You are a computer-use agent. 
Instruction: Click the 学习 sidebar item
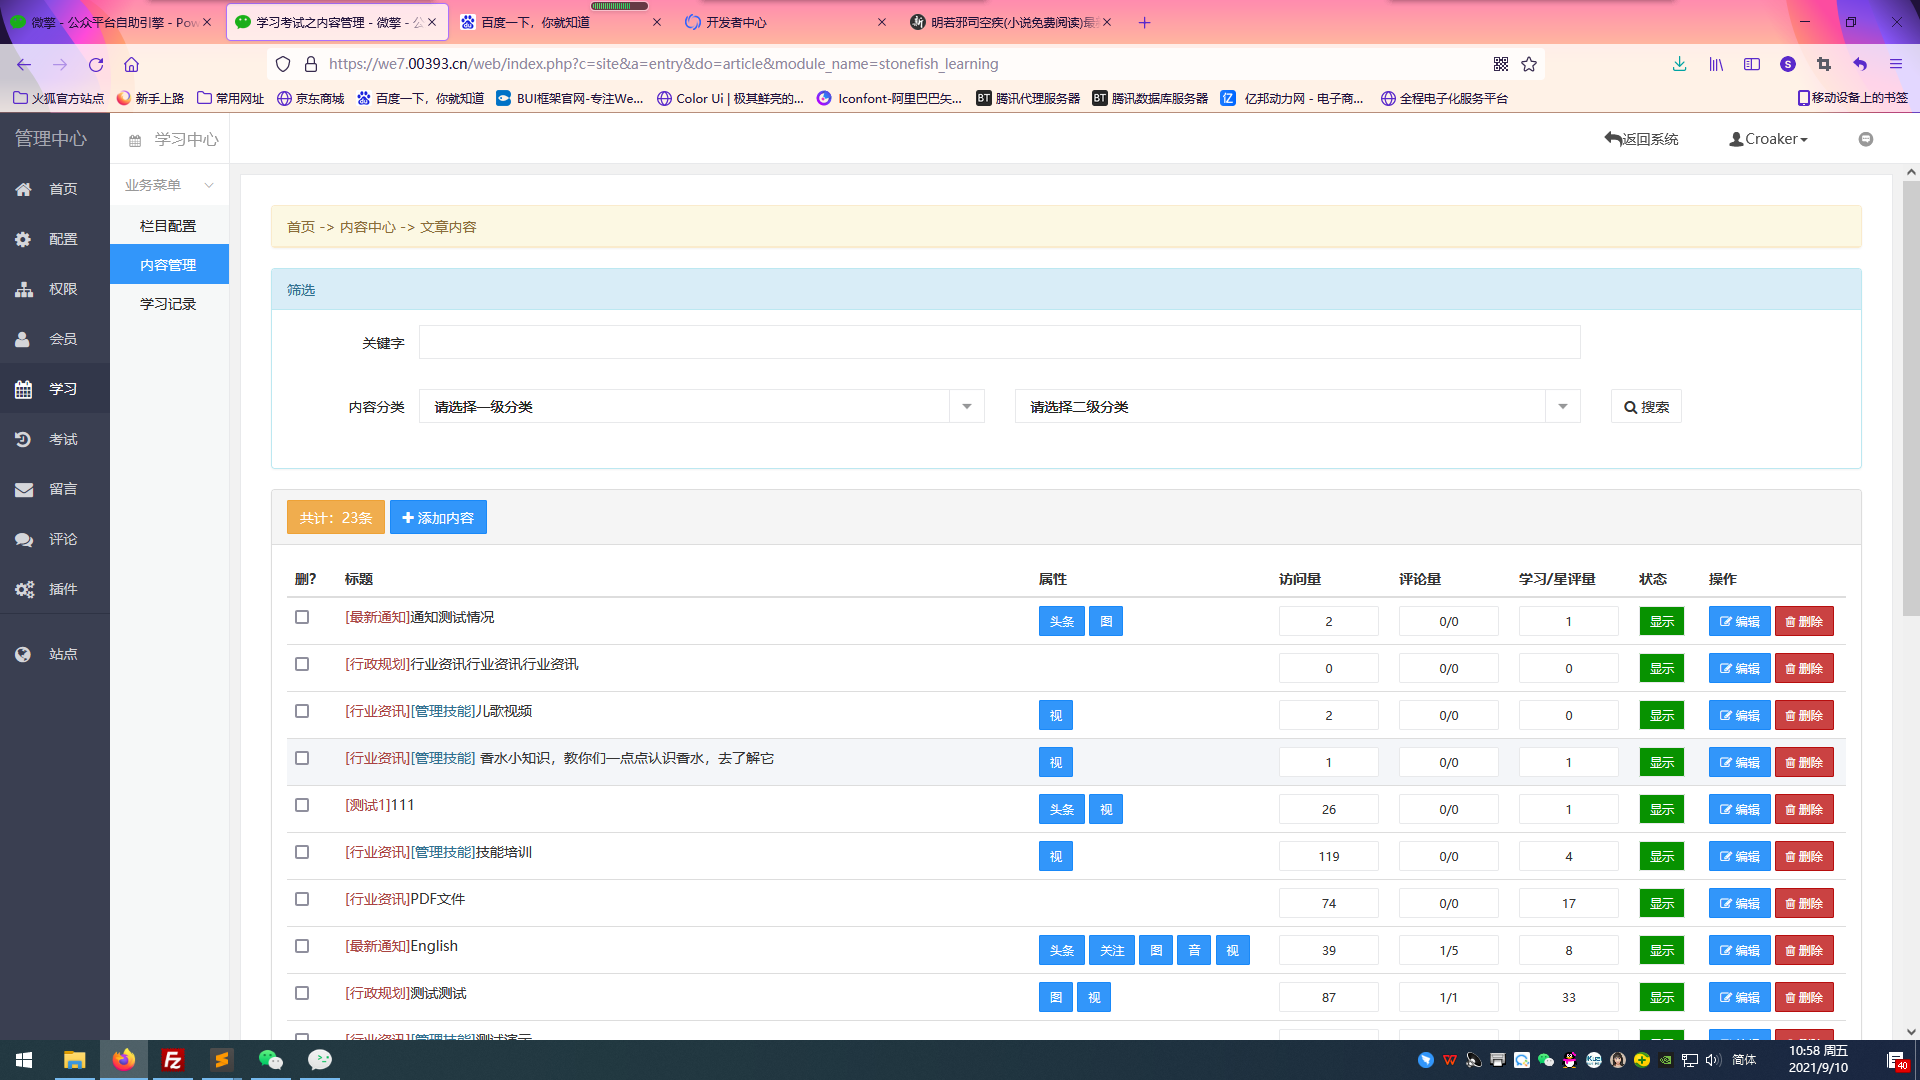tap(55, 389)
